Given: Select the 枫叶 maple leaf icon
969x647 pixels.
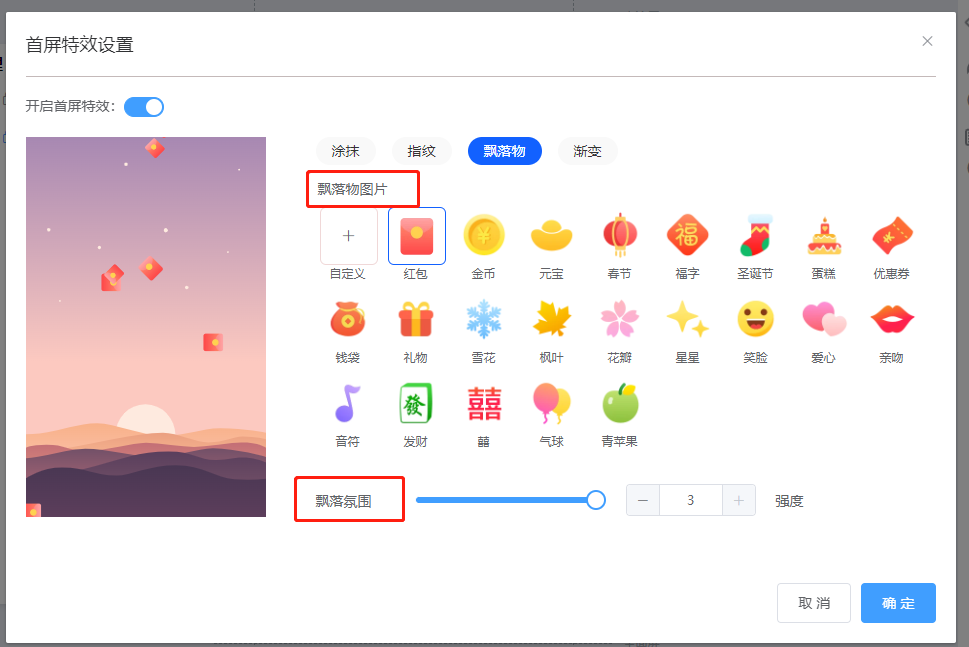Looking at the screenshot, I should tap(551, 319).
